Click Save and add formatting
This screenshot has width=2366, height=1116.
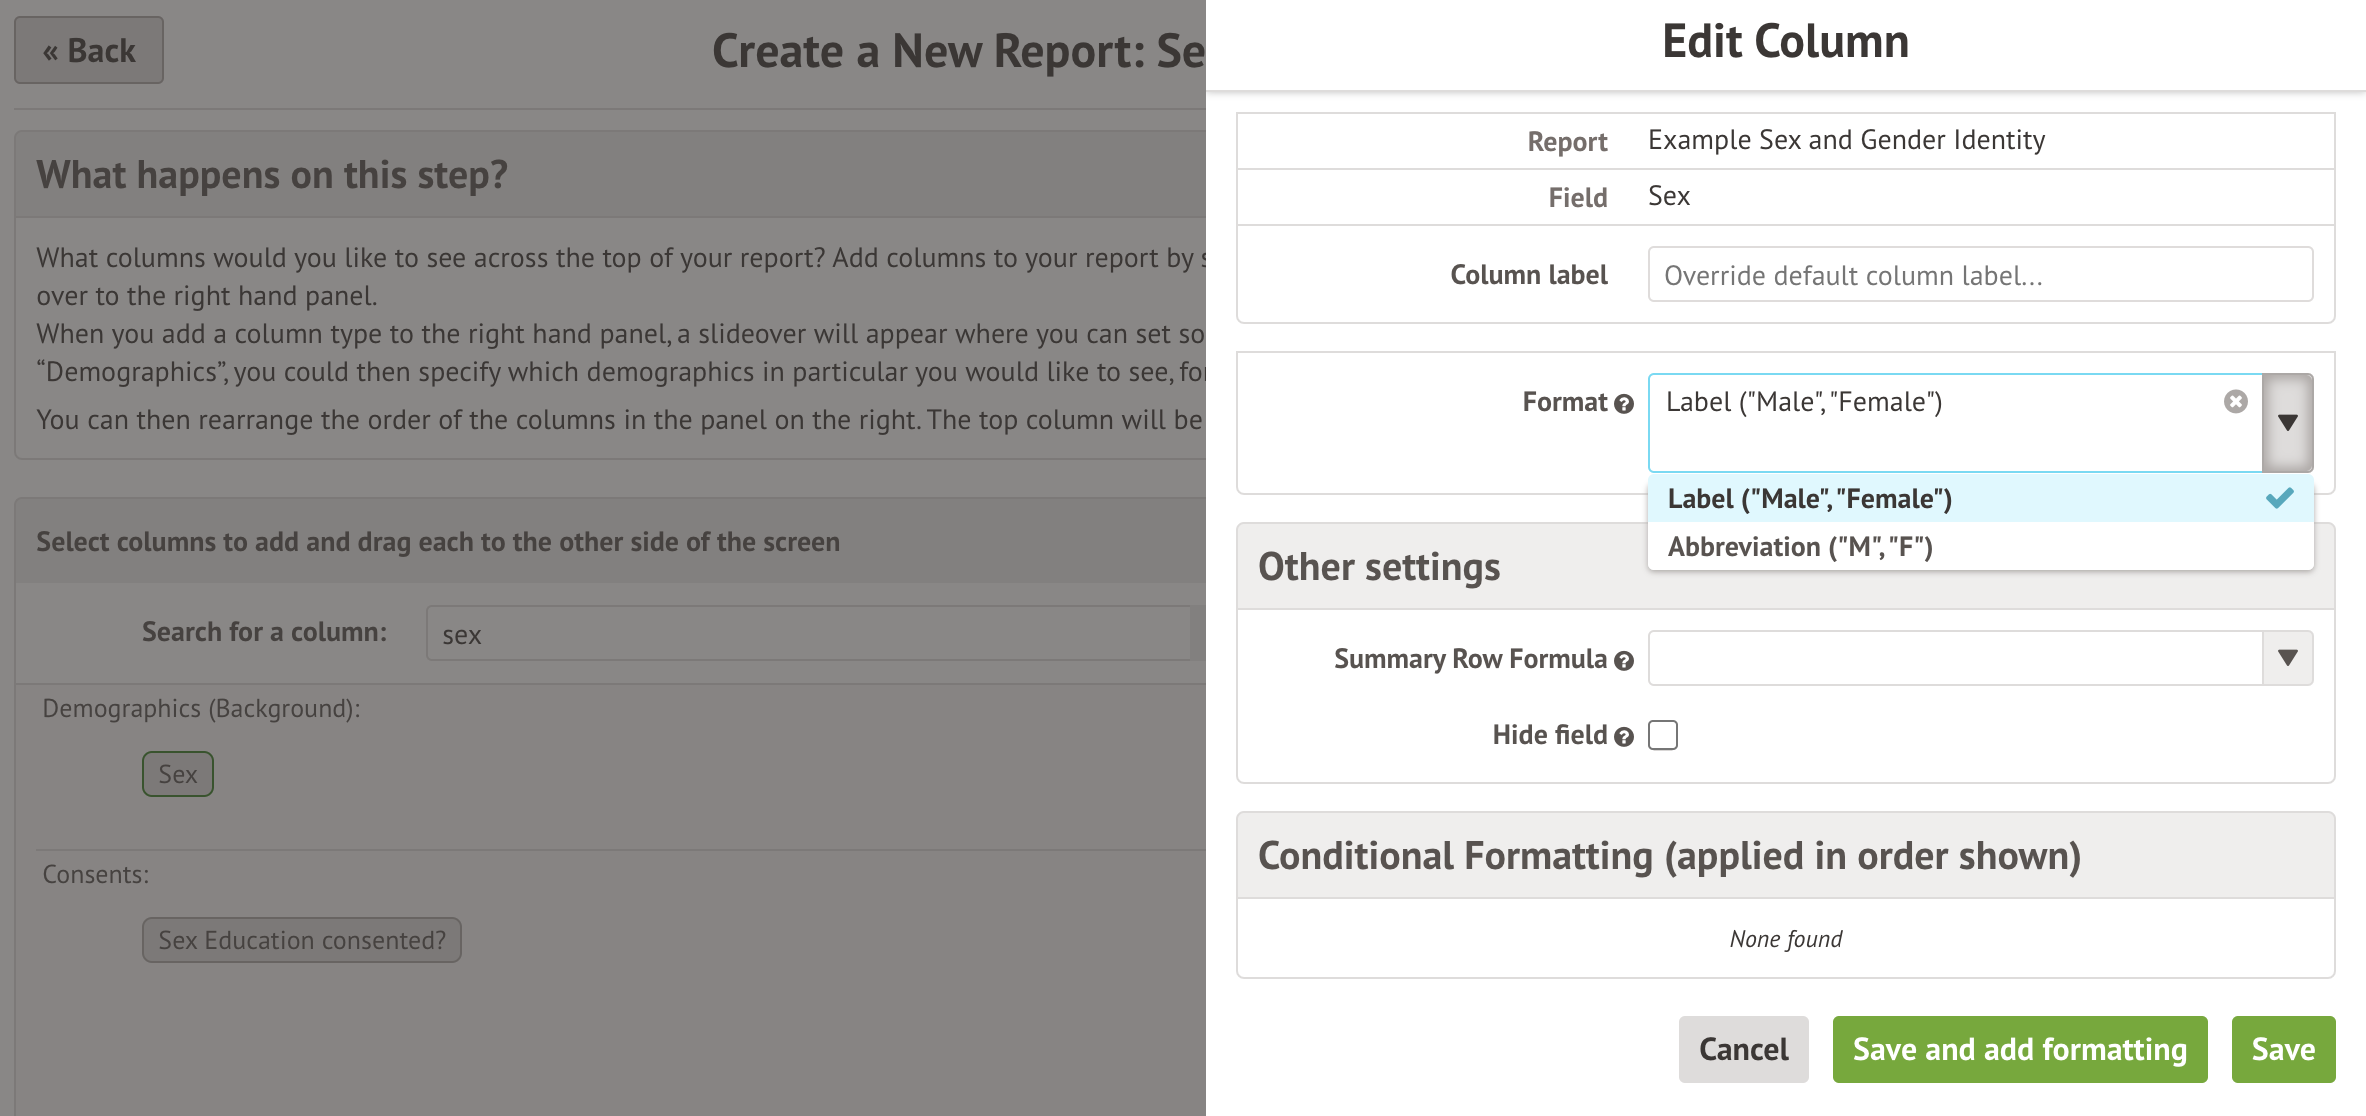2019,1049
